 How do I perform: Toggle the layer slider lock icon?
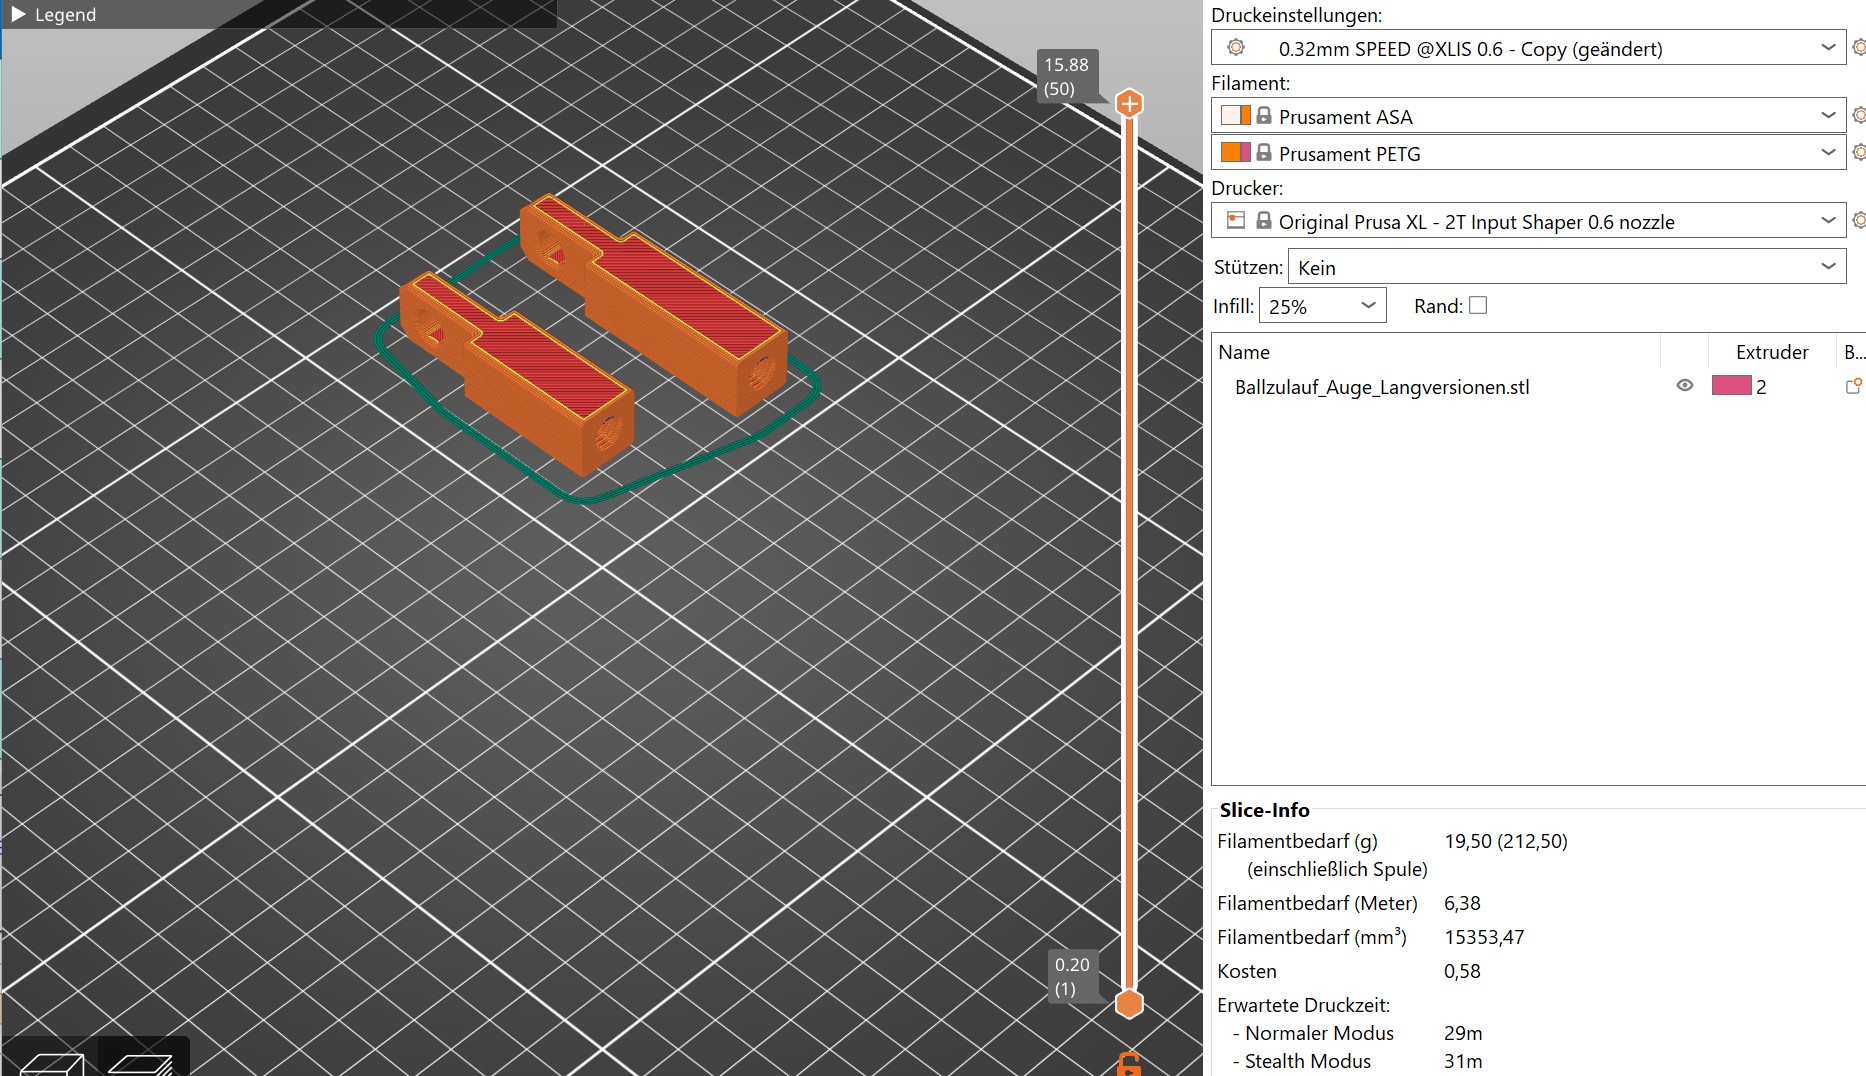coord(1129,1064)
